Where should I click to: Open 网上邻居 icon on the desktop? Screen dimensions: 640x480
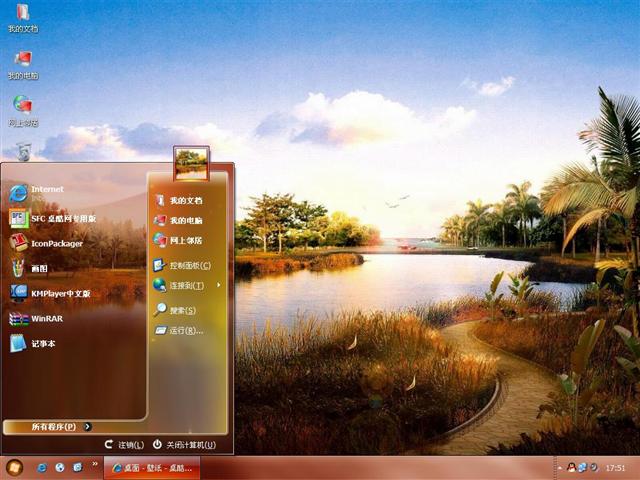point(23,111)
